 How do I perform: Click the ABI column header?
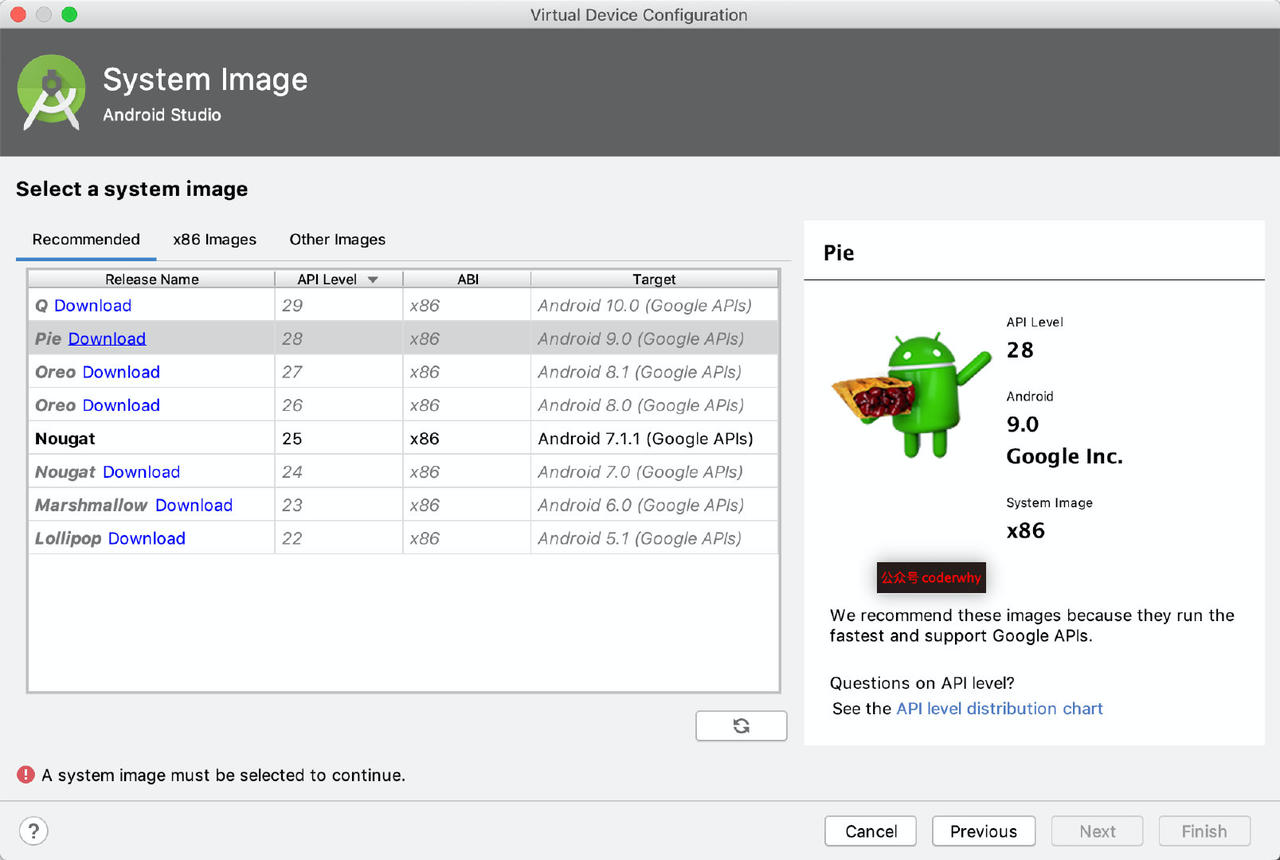[468, 279]
